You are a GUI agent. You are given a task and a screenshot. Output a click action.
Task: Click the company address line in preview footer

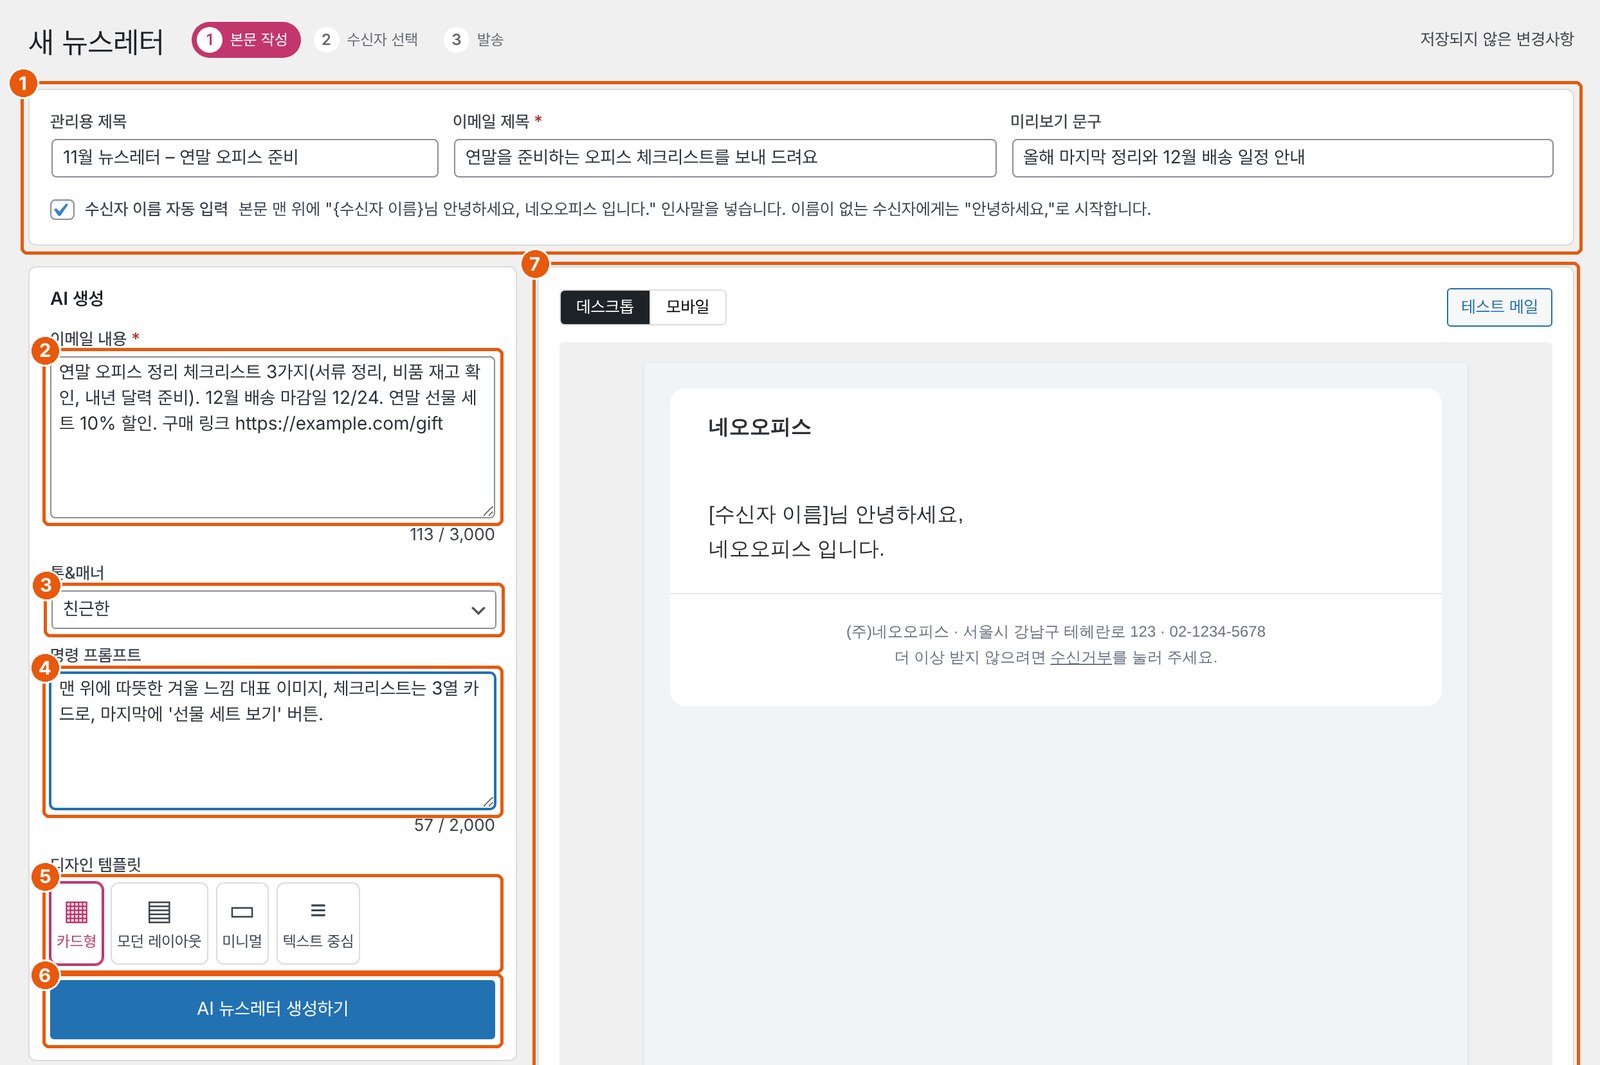coord(1056,631)
